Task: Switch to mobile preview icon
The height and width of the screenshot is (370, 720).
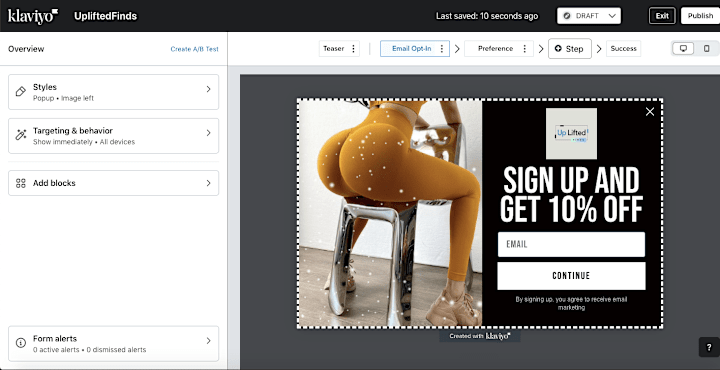Action: point(707,48)
